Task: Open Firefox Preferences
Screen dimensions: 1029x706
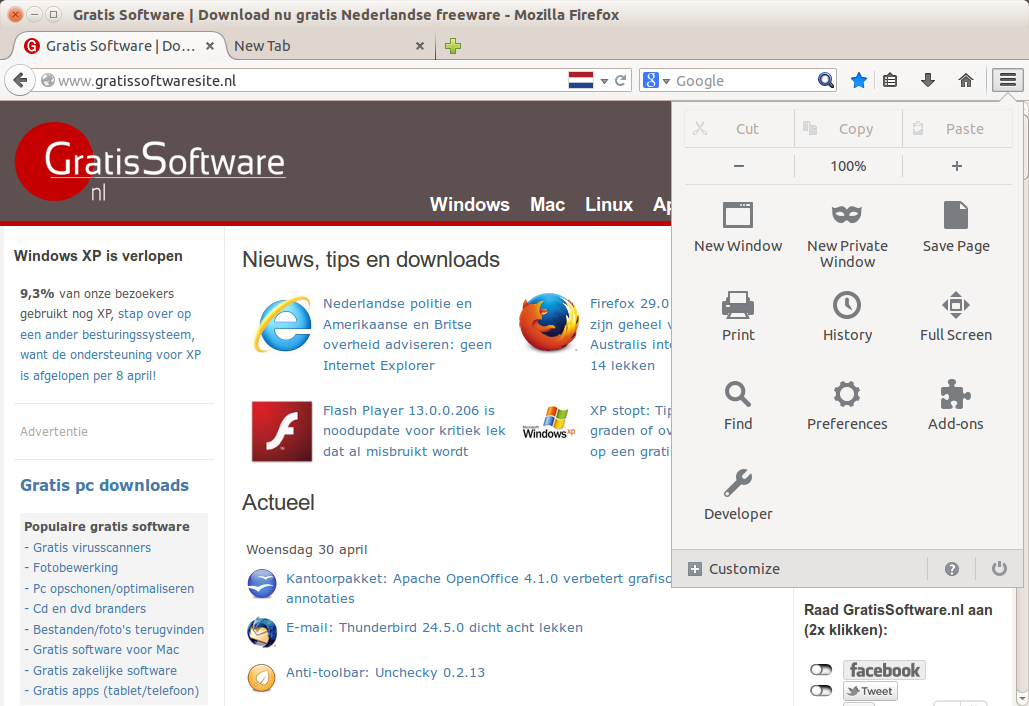Action: 847,405
